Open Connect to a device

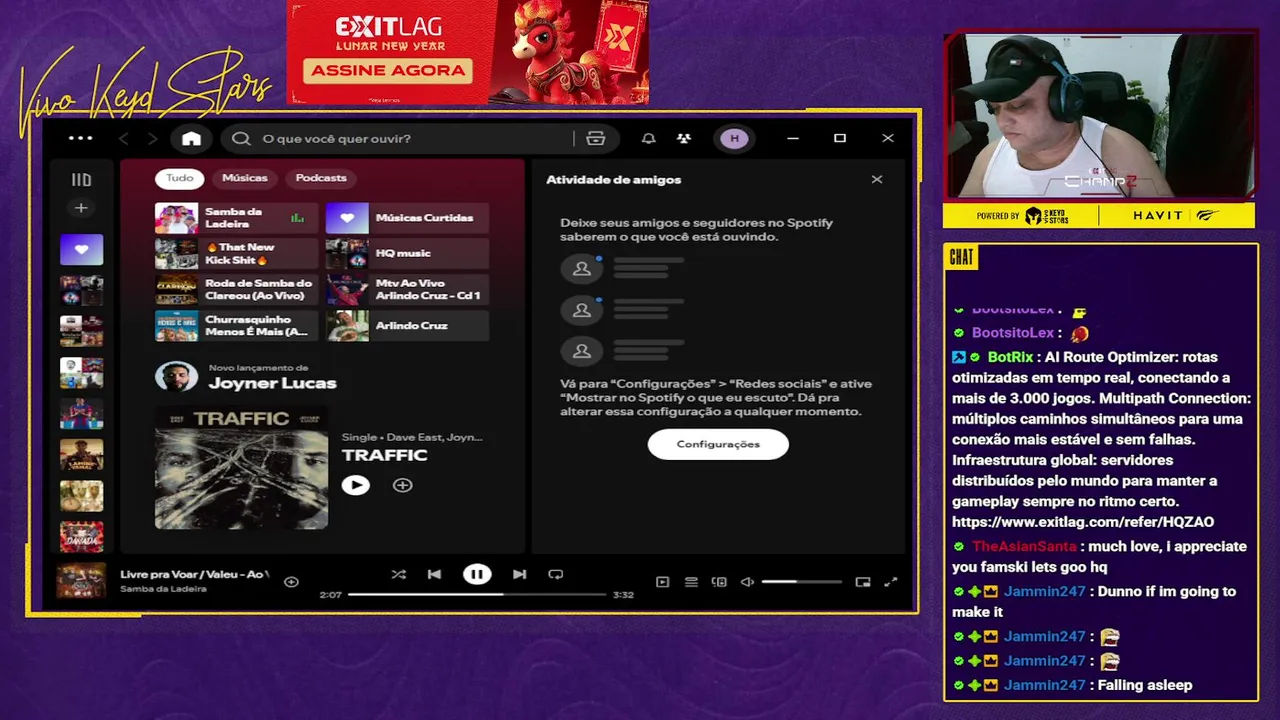click(718, 582)
